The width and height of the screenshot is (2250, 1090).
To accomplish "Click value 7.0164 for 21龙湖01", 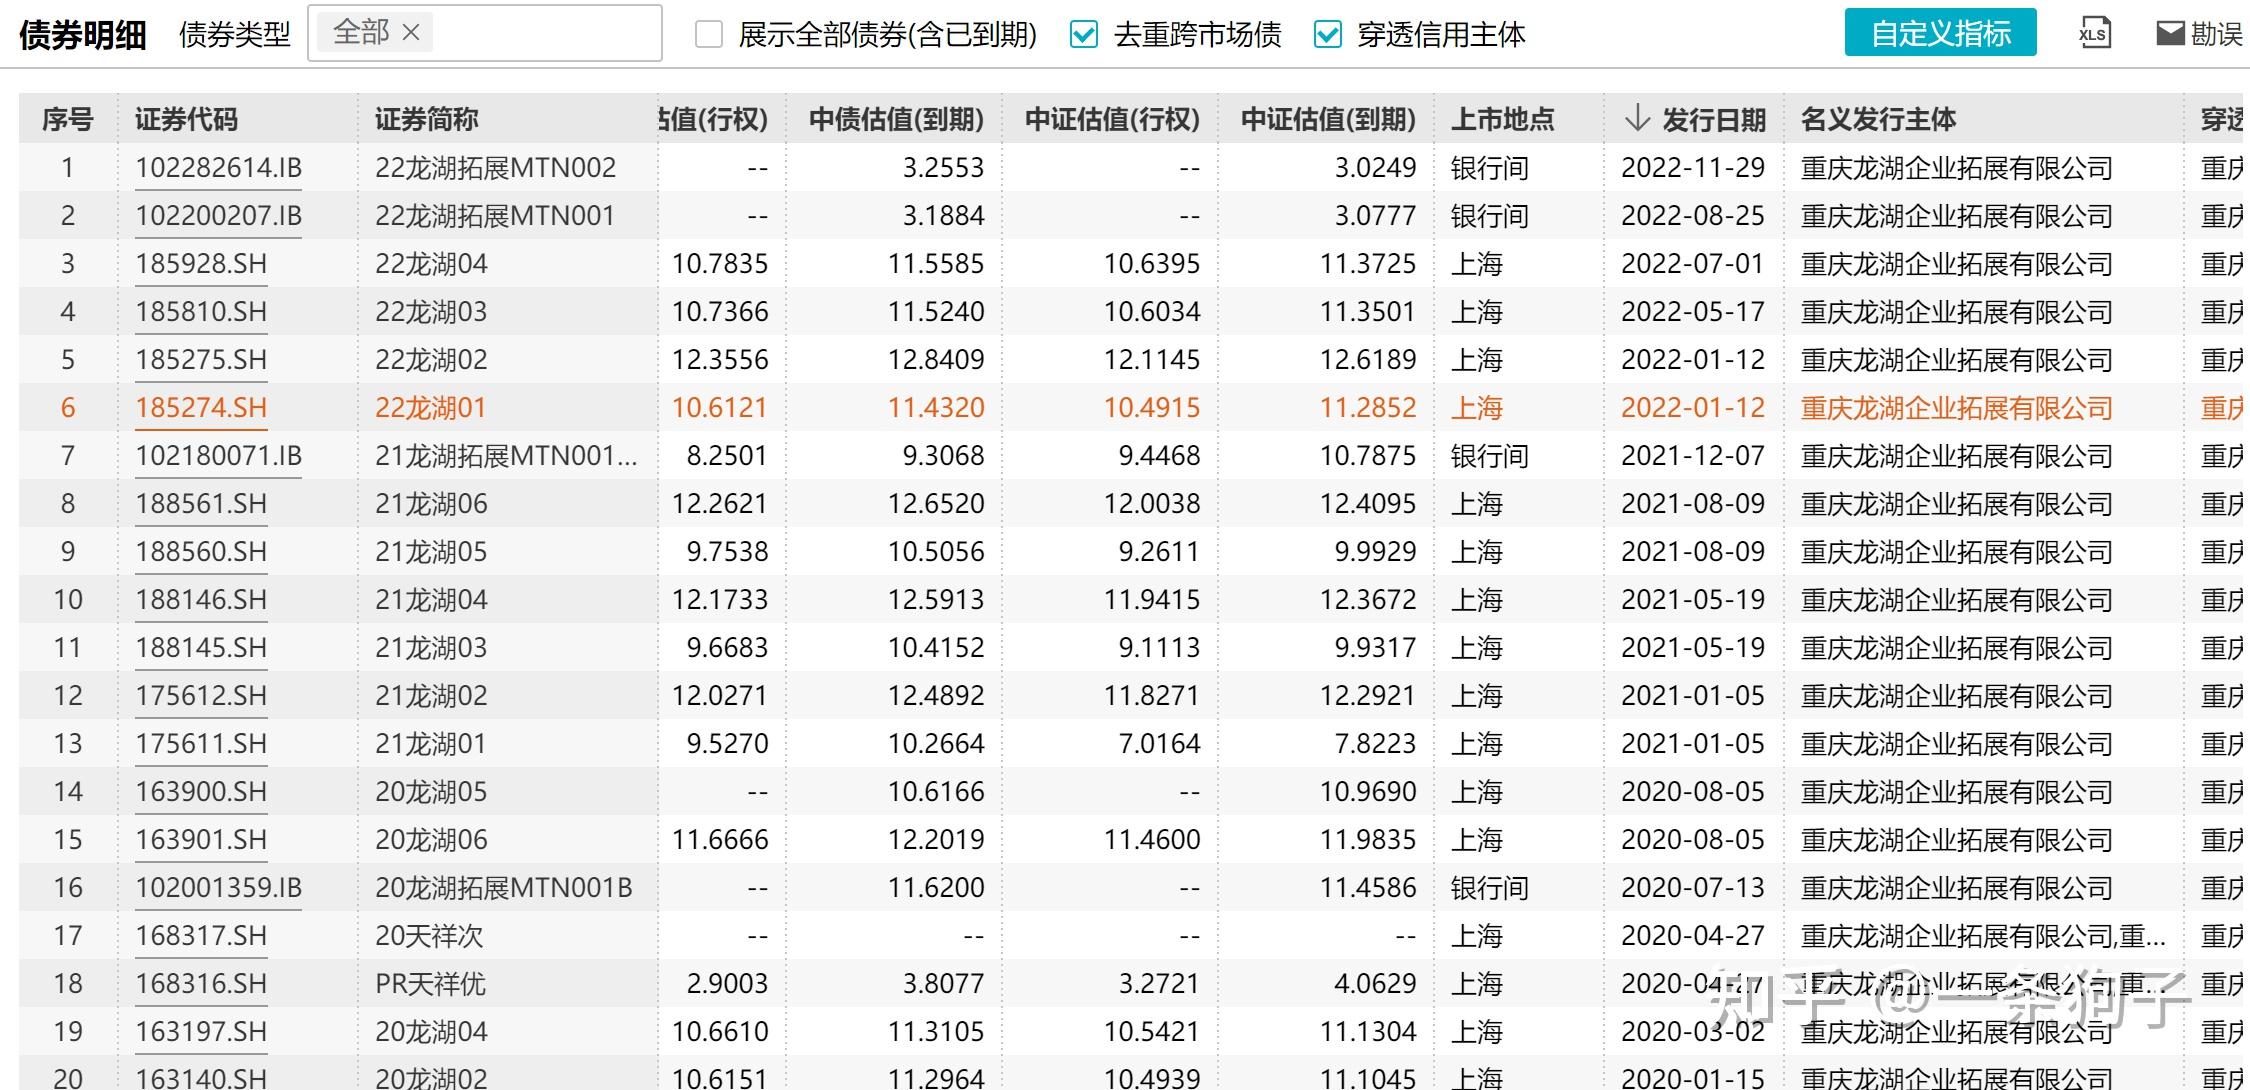I will (1159, 743).
